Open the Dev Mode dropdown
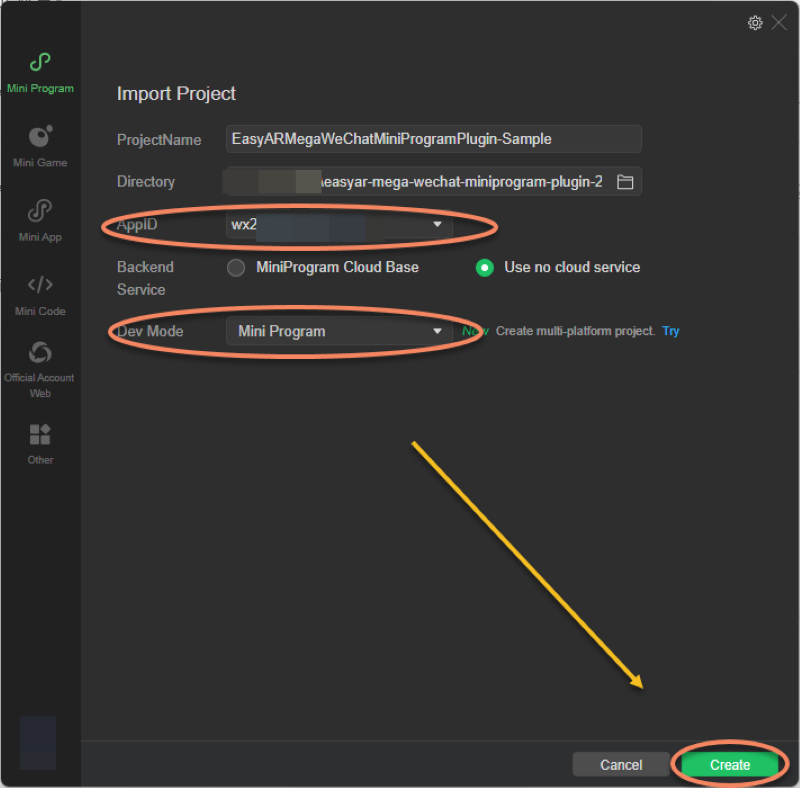800x788 pixels. tap(340, 331)
